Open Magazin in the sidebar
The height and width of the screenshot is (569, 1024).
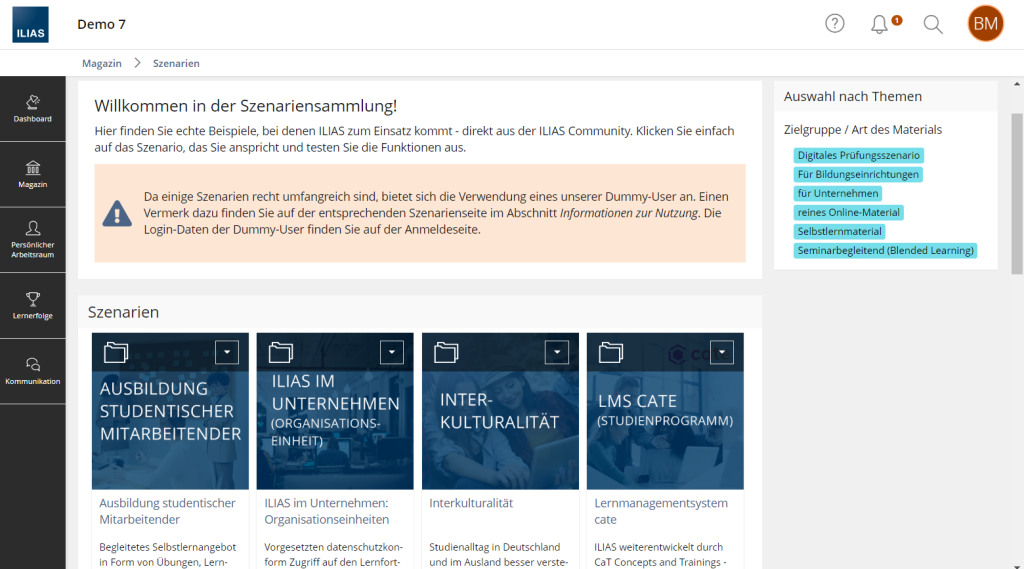[x=32, y=174]
